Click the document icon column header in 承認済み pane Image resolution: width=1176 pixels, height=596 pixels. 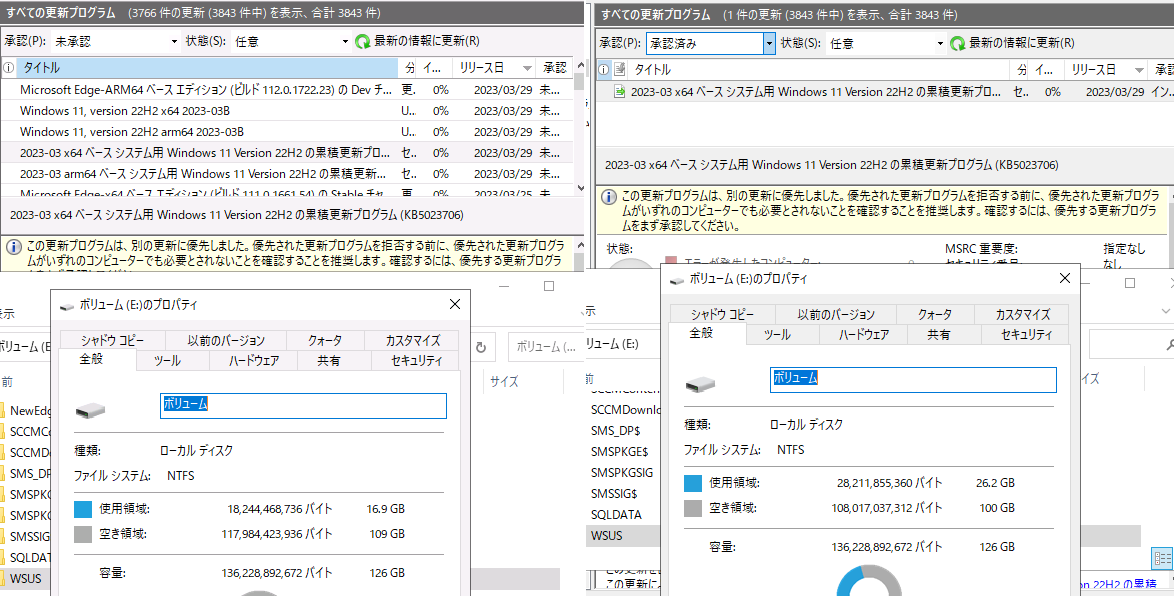coord(620,70)
